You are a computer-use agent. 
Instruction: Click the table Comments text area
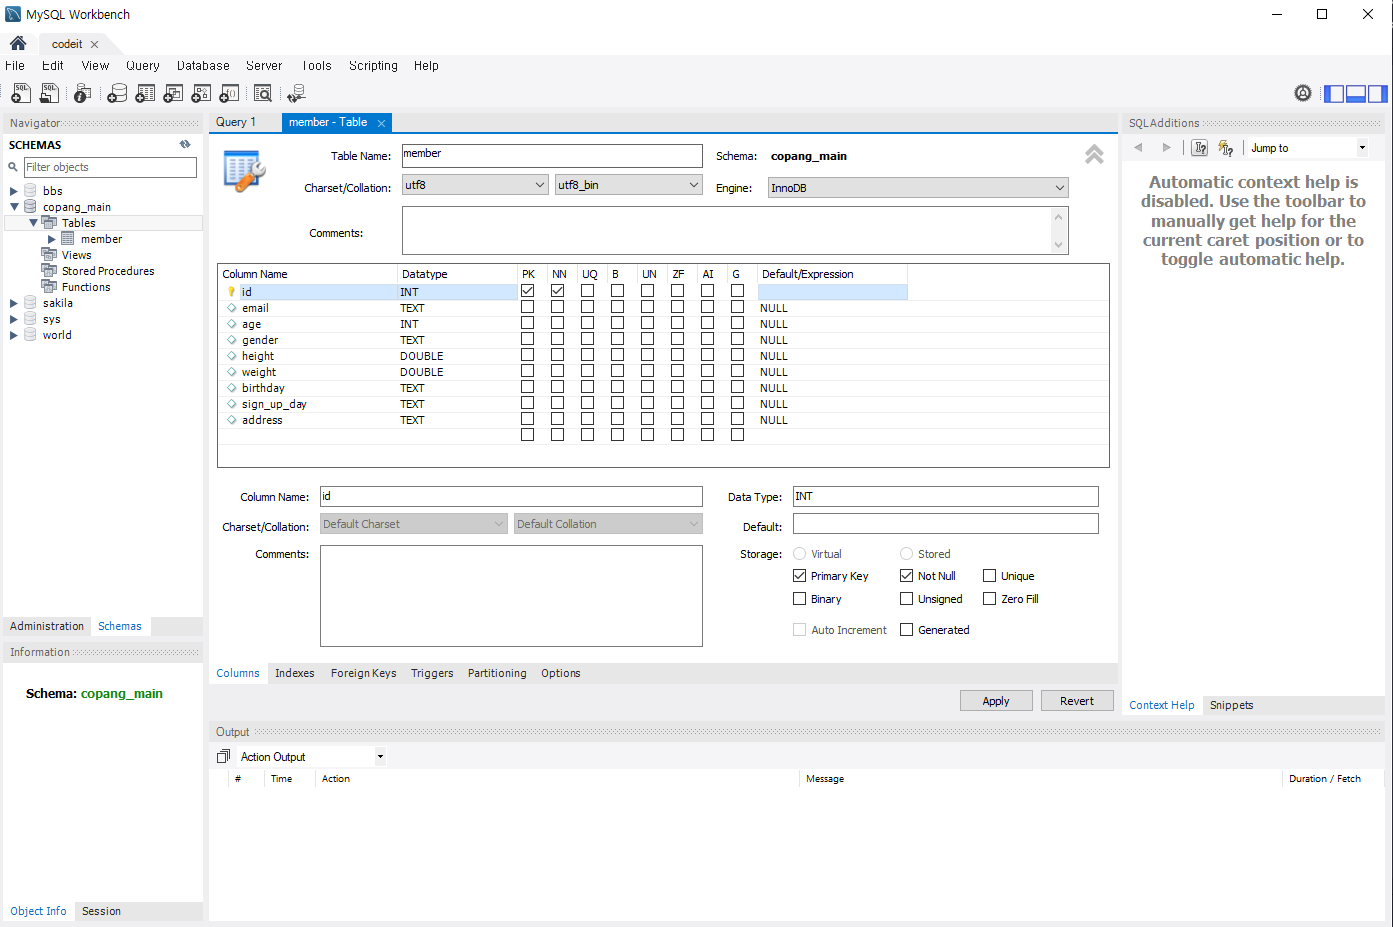click(x=735, y=231)
